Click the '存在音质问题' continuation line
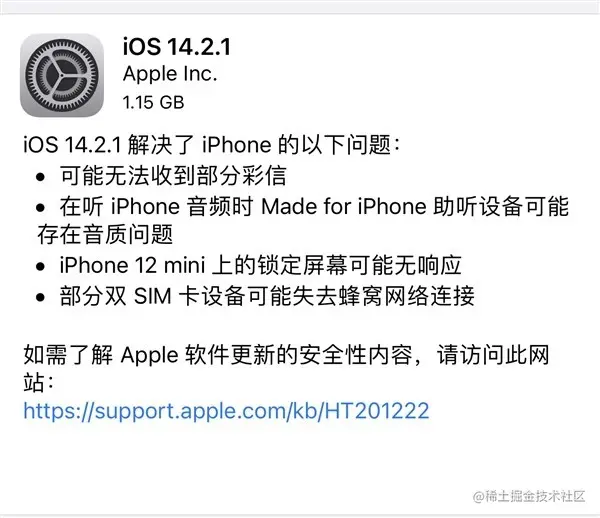This screenshot has width=600, height=518. coord(105,234)
